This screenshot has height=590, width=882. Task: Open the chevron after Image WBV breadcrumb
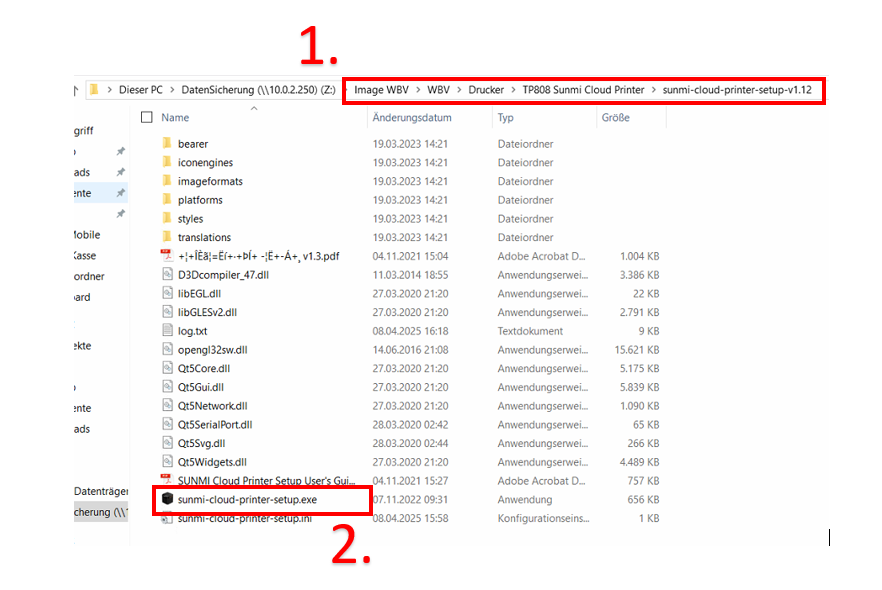point(418,90)
